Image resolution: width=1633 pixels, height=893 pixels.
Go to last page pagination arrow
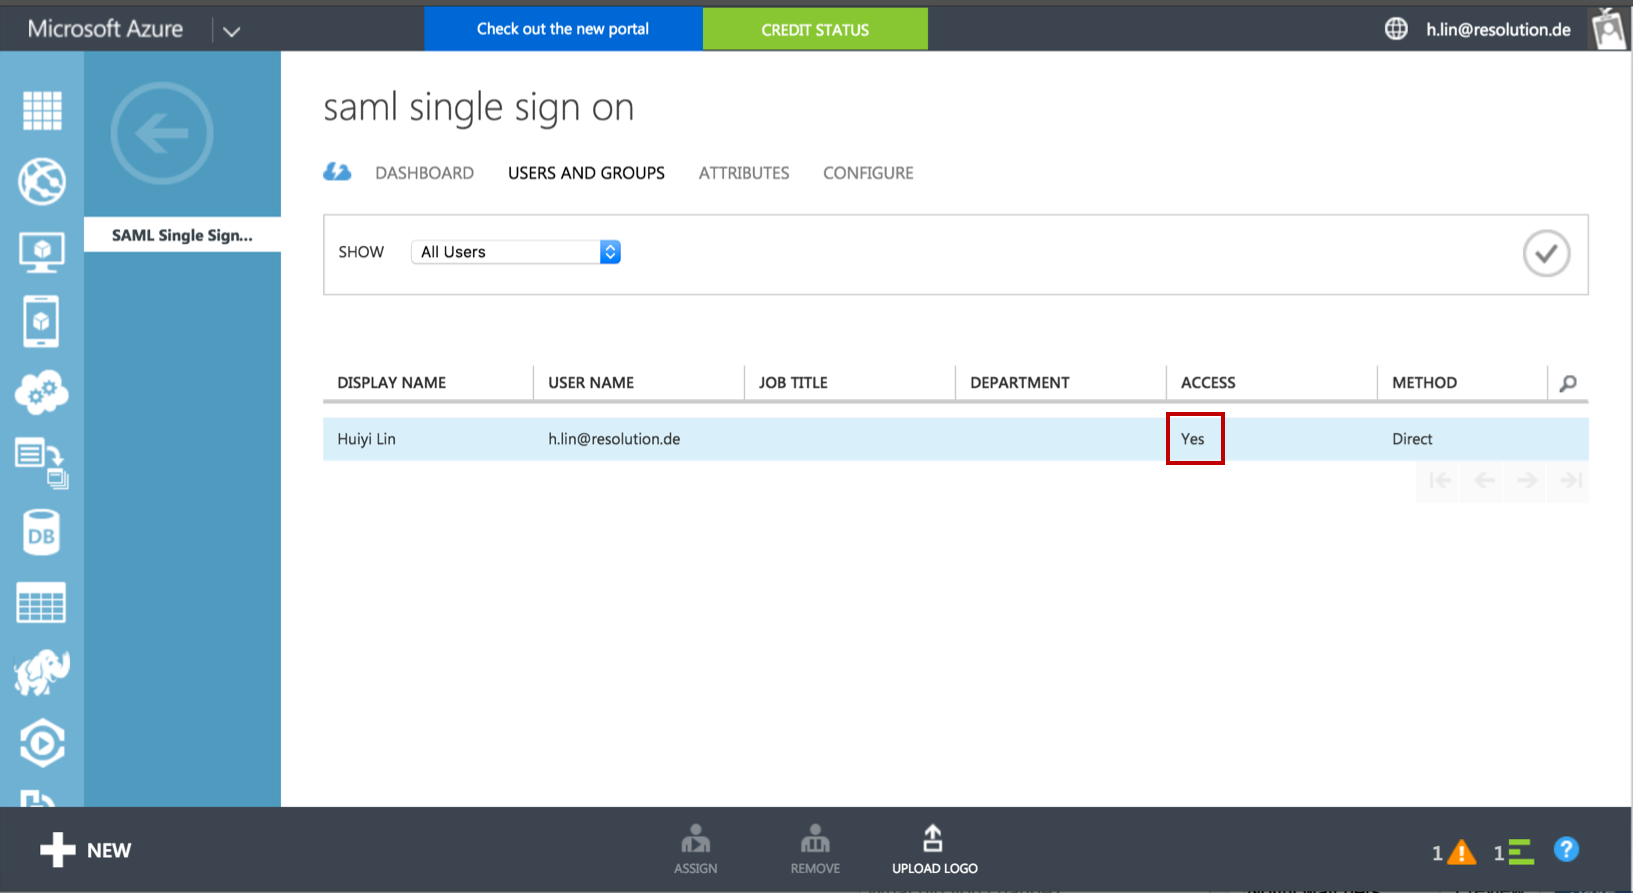pyautogui.click(x=1571, y=481)
